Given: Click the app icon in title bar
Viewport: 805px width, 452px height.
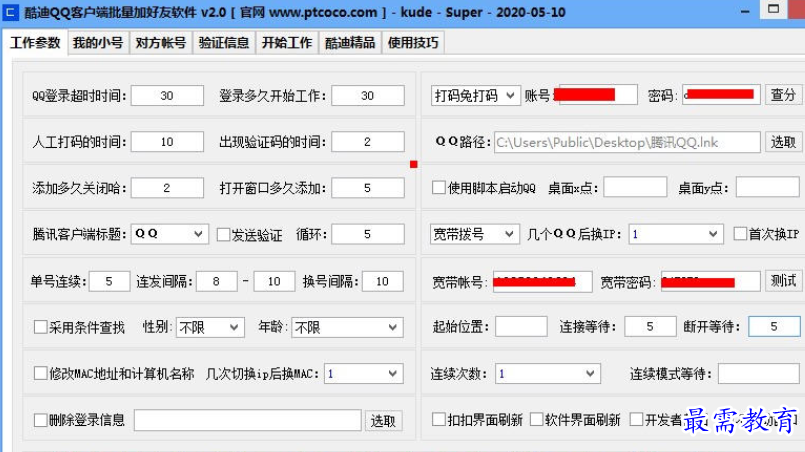Looking at the screenshot, I should pyautogui.click(x=10, y=12).
